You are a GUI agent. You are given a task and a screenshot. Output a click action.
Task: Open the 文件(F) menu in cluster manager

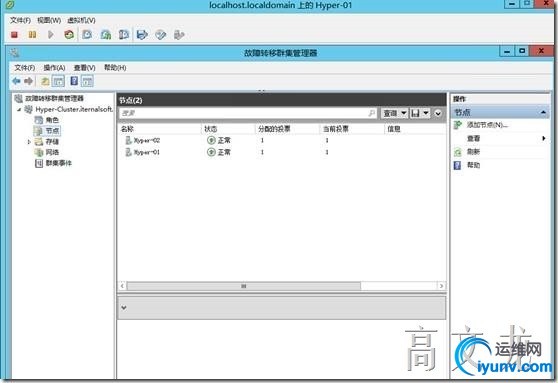tap(25, 68)
